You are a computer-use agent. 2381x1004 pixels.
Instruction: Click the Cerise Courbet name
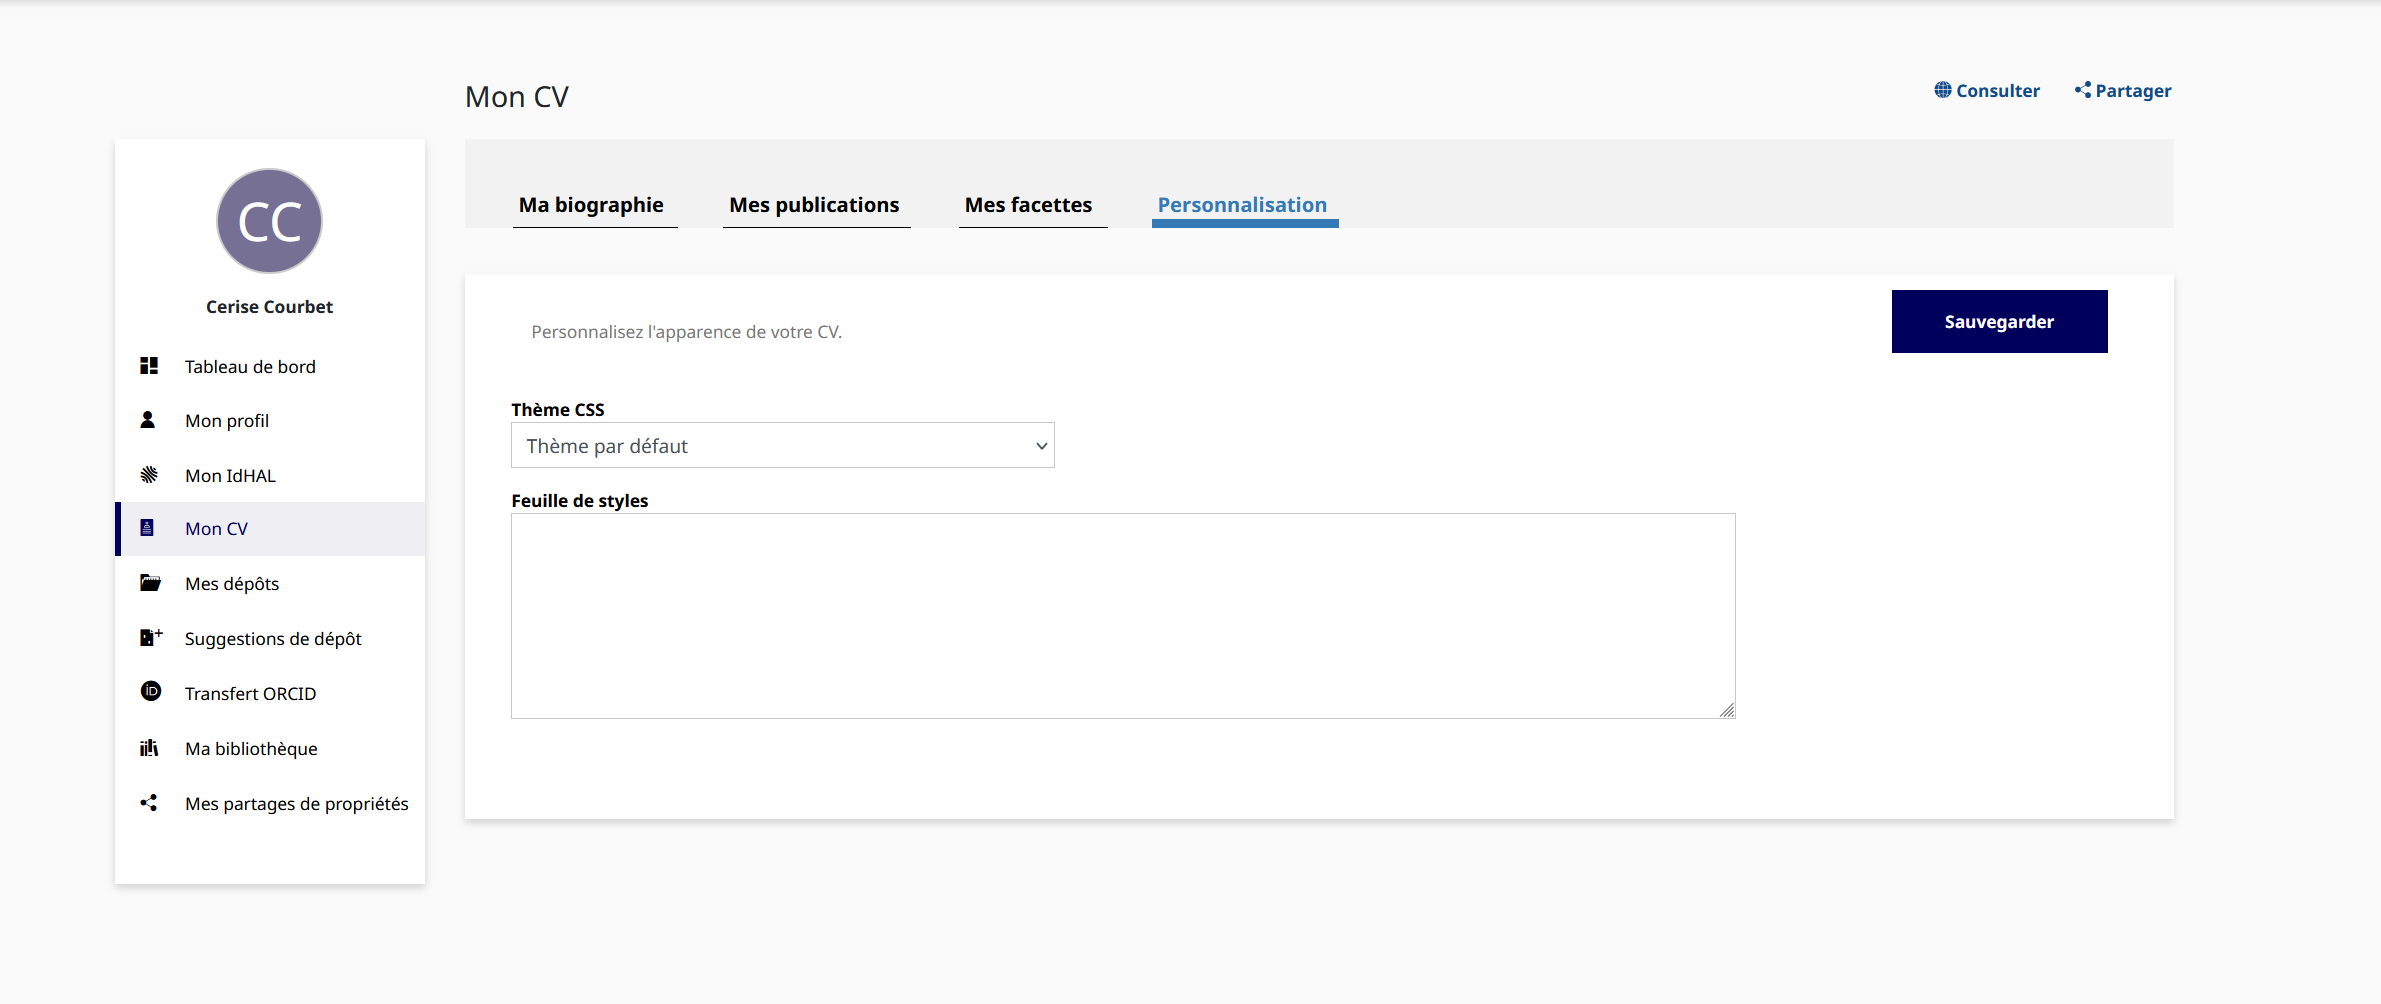click(x=270, y=307)
